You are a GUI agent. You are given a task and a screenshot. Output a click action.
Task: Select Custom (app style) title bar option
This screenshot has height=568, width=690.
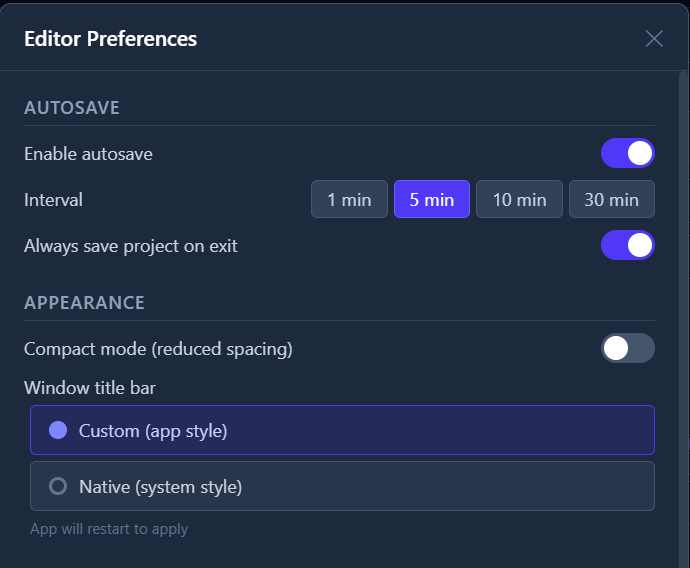coord(342,430)
